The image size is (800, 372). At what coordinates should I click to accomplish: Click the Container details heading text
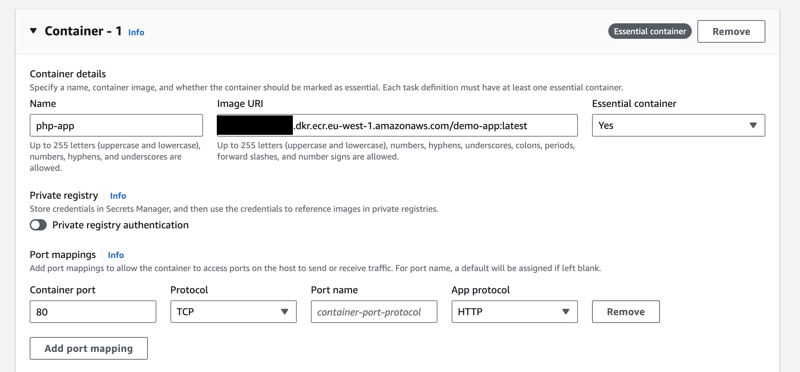(68, 75)
